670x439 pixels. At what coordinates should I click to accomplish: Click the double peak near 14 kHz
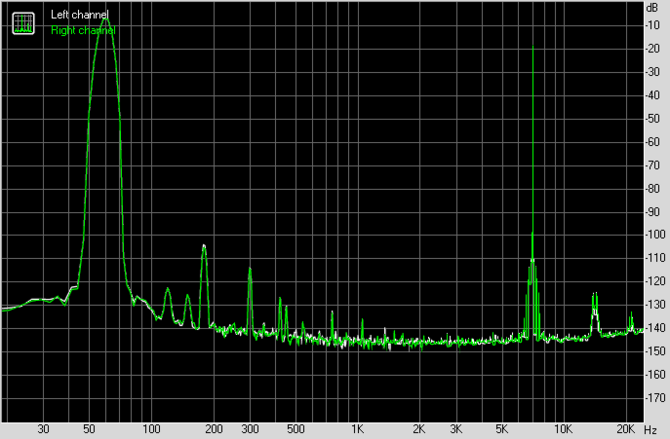click(x=594, y=296)
